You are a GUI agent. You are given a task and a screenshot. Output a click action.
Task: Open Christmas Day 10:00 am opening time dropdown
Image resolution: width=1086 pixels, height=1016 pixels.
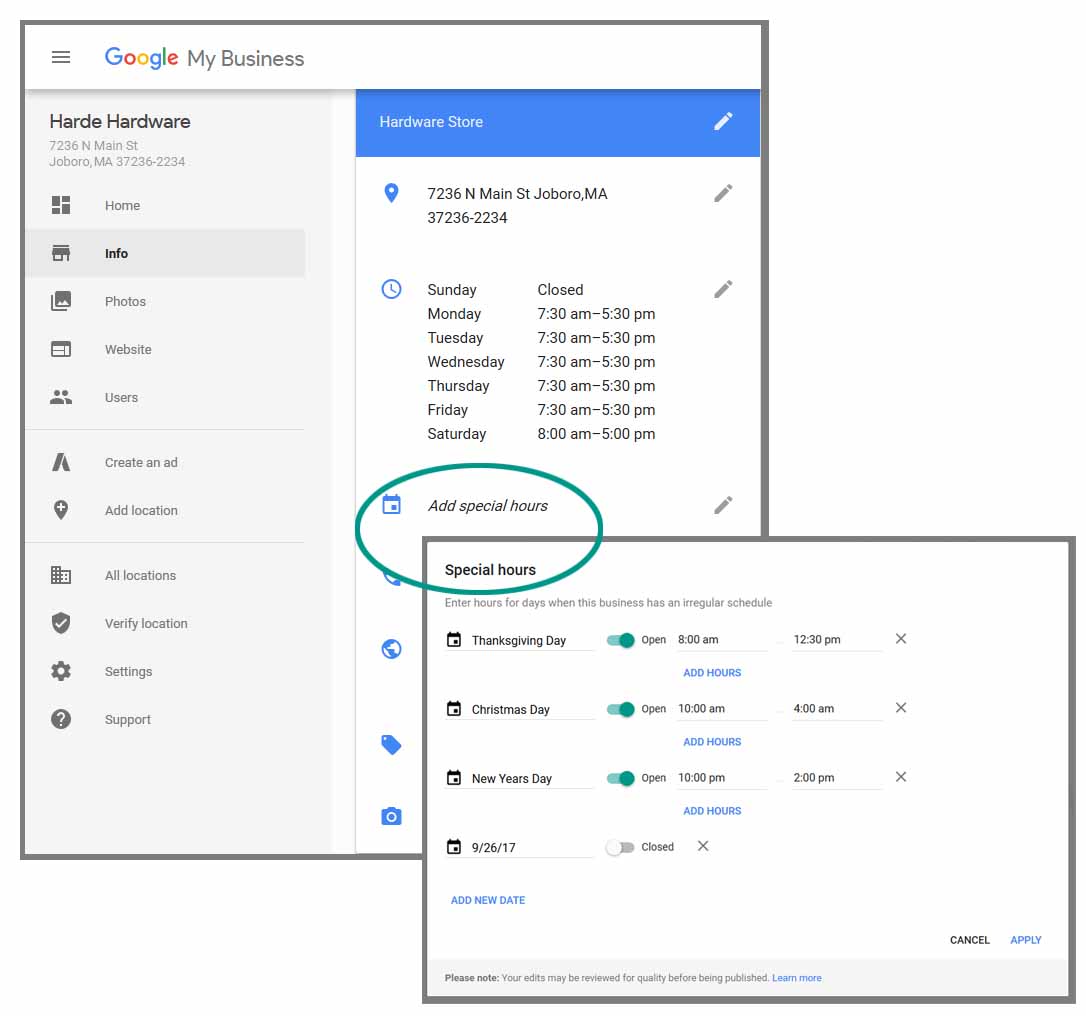tap(722, 708)
